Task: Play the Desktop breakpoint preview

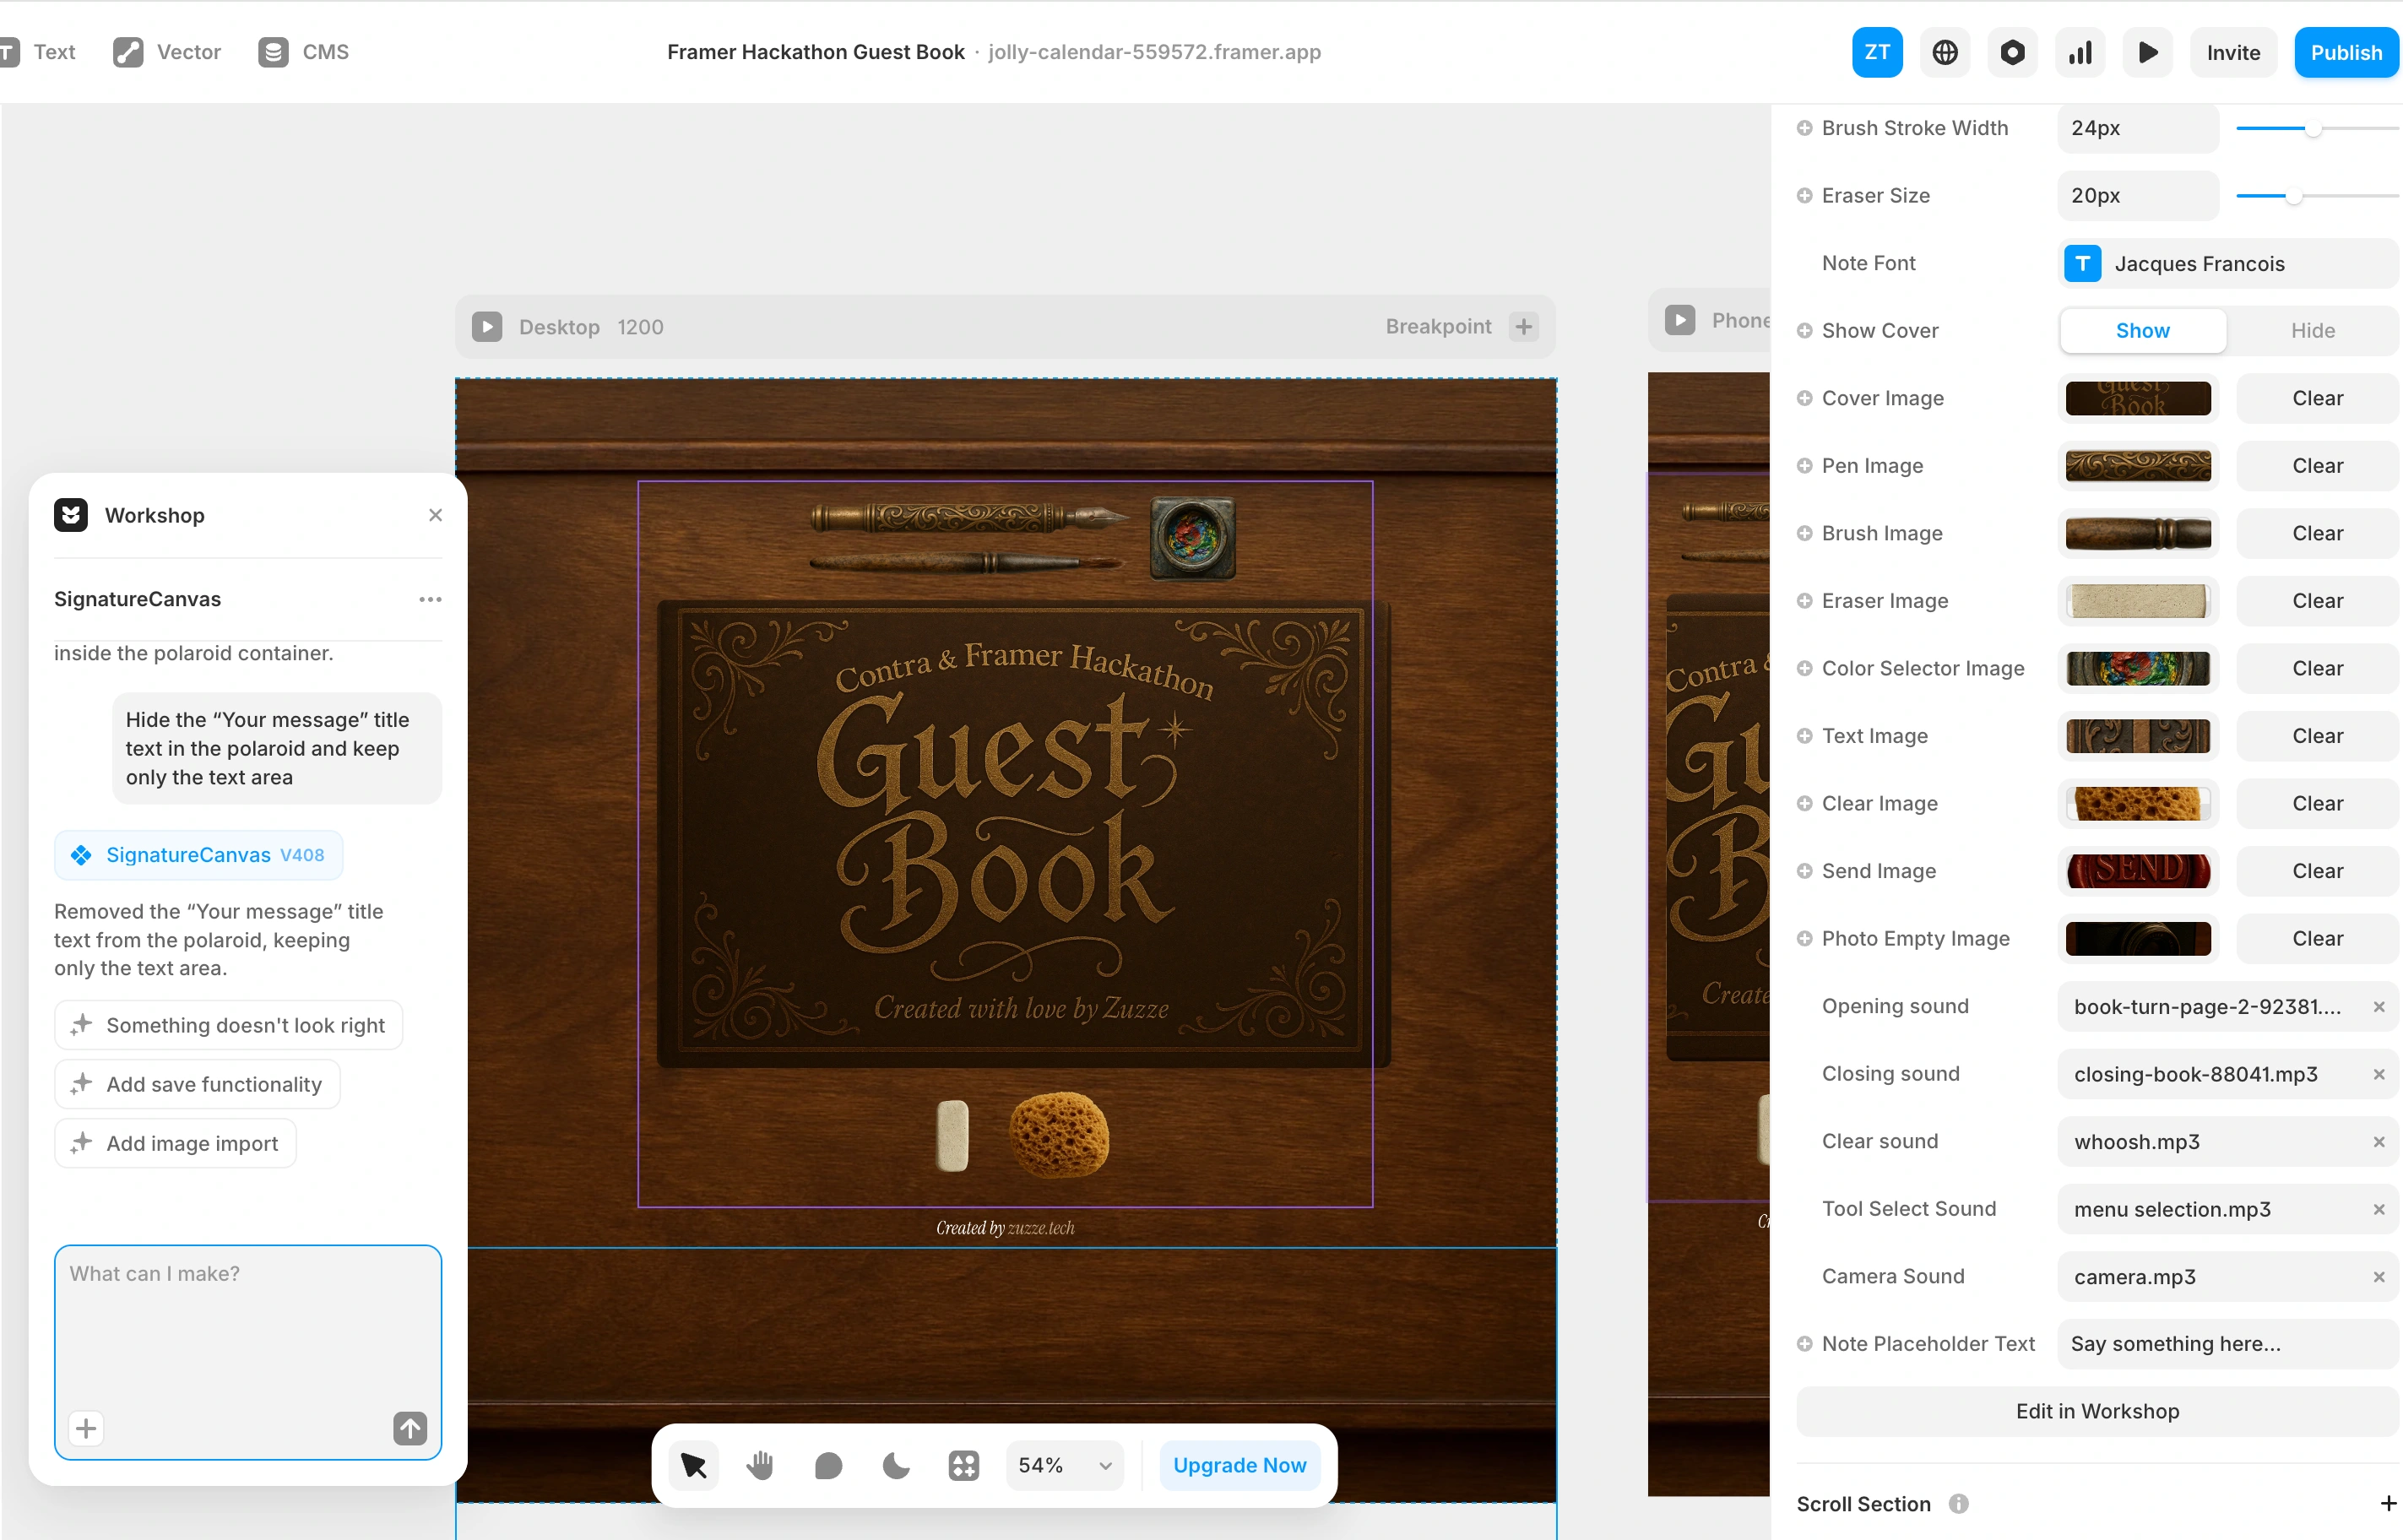Action: point(487,327)
